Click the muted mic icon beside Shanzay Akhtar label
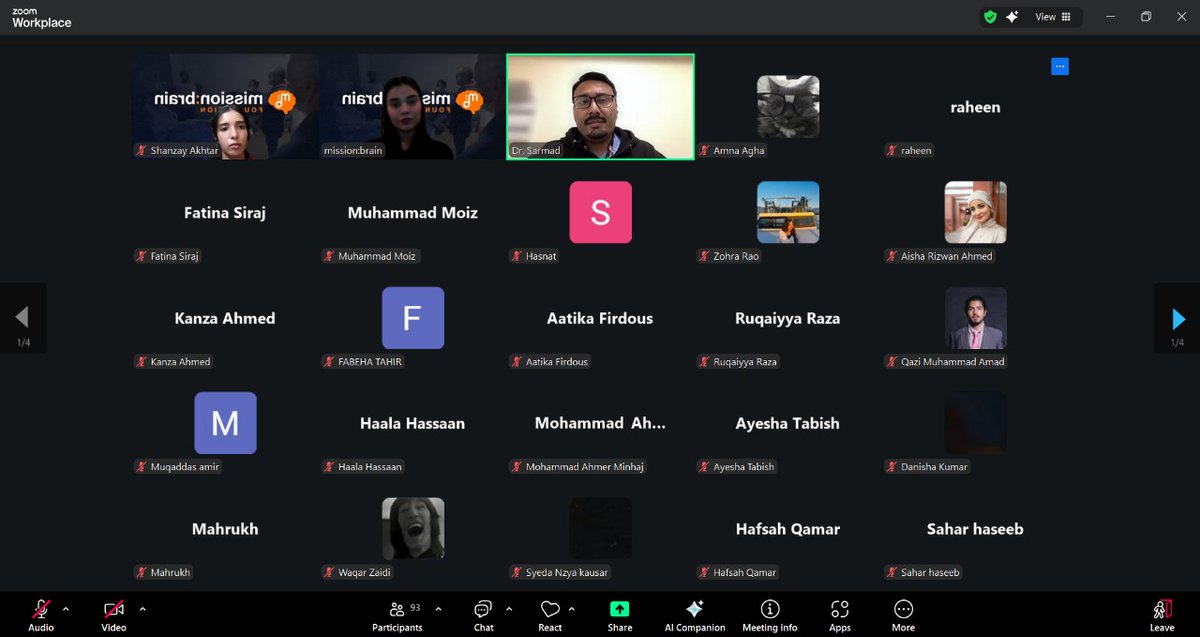 click(142, 151)
